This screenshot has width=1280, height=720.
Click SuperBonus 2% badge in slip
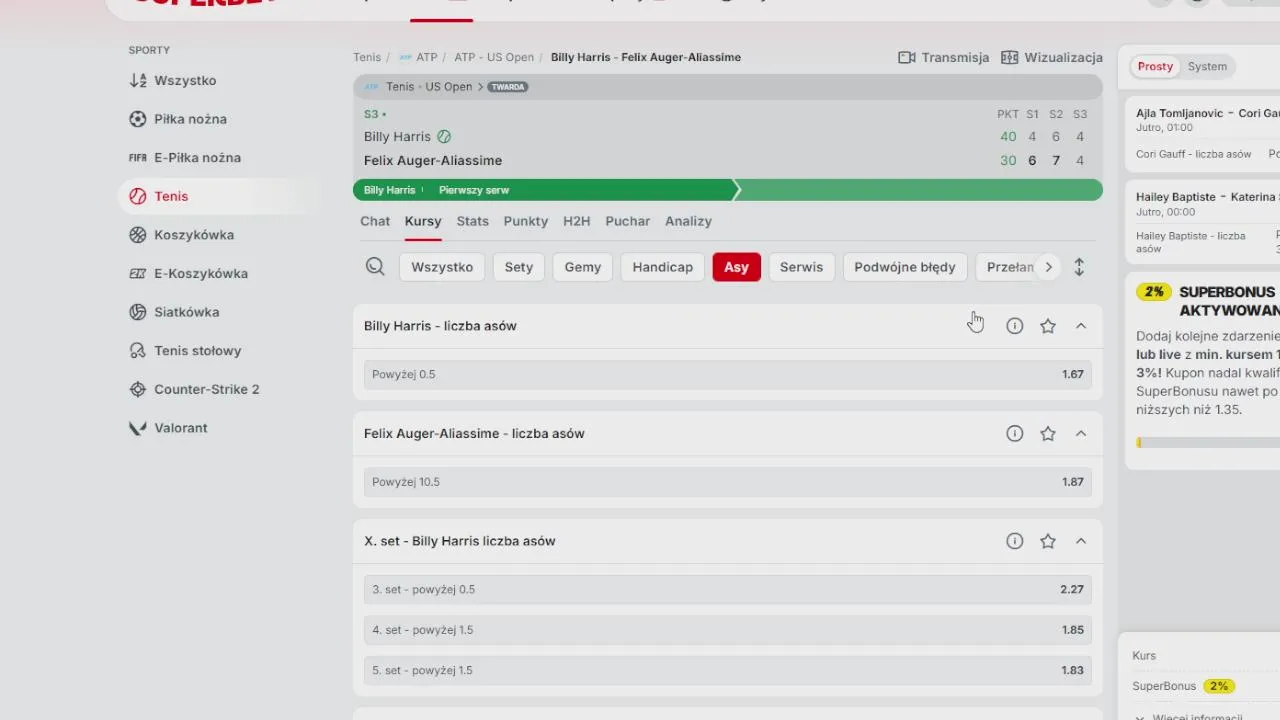(x=1218, y=687)
